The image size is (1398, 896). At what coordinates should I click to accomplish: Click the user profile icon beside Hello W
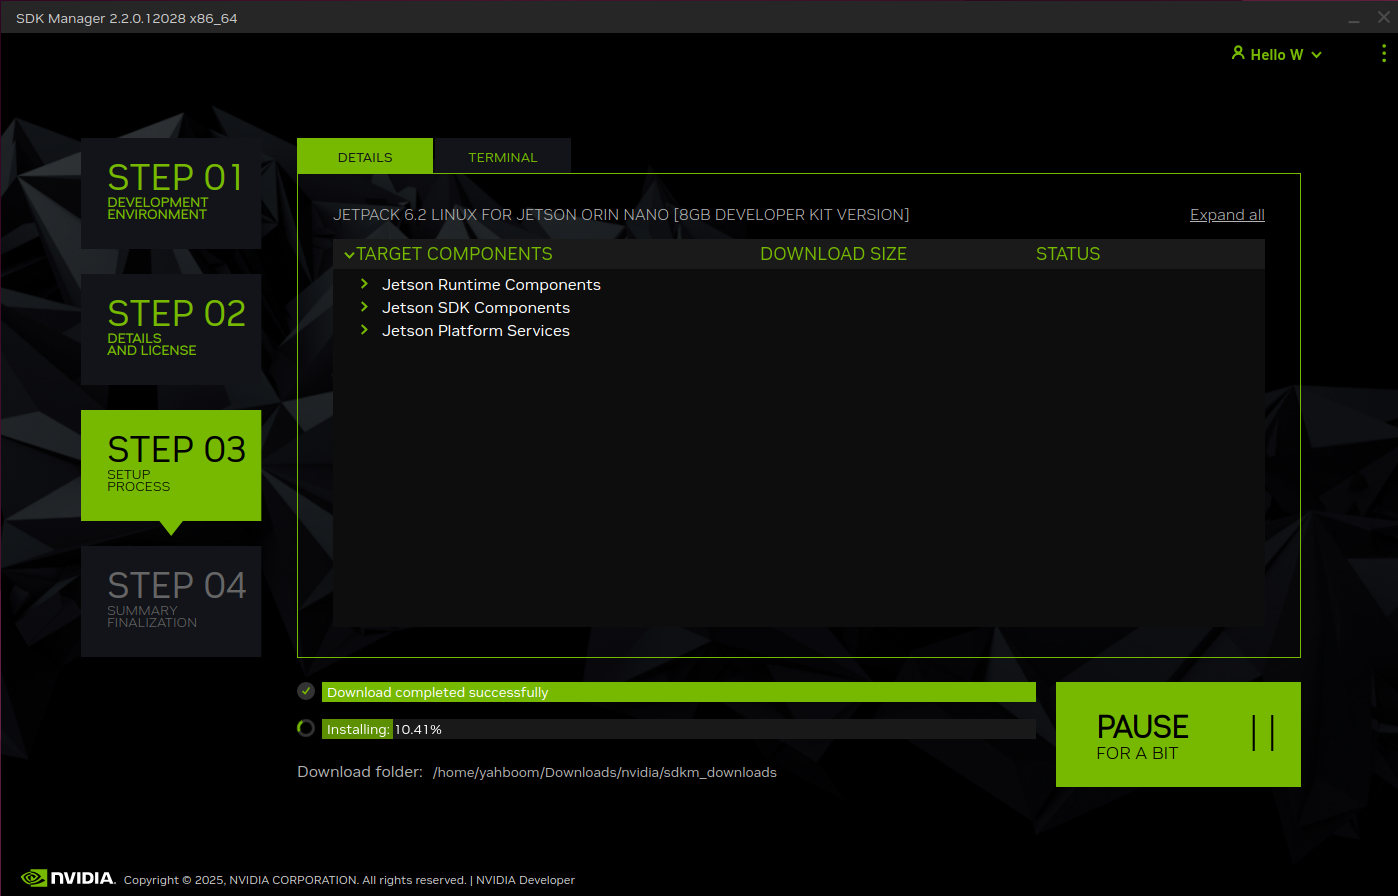[1238, 54]
